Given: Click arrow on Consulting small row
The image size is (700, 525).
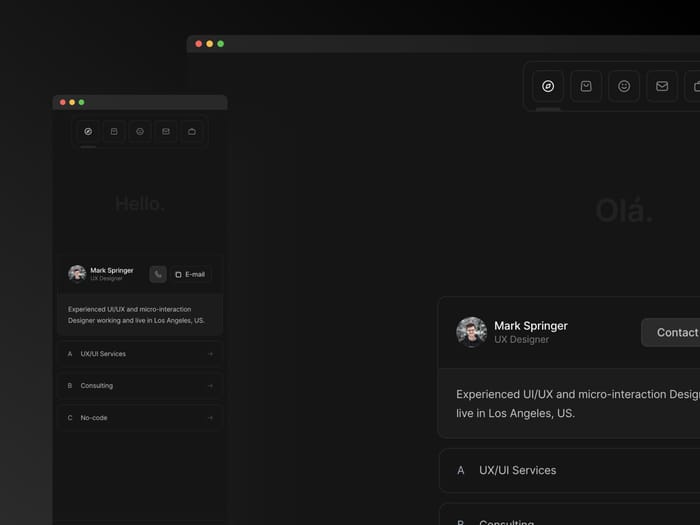Looking at the screenshot, I should click(210, 386).
